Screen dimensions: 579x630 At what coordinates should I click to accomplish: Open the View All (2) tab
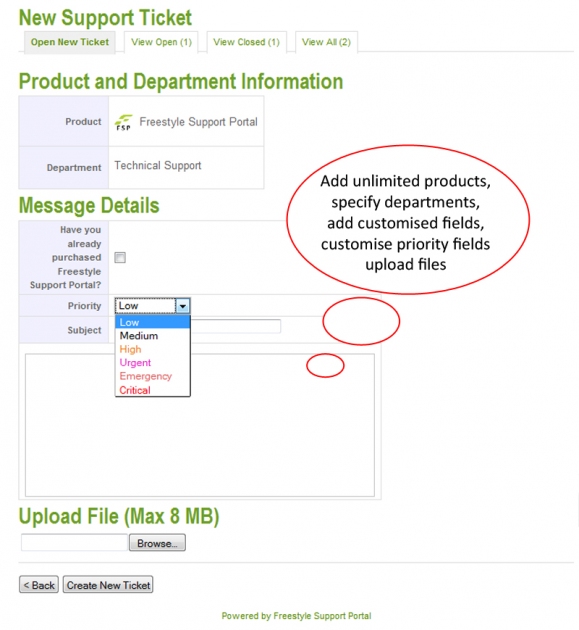tap(326, 42)
